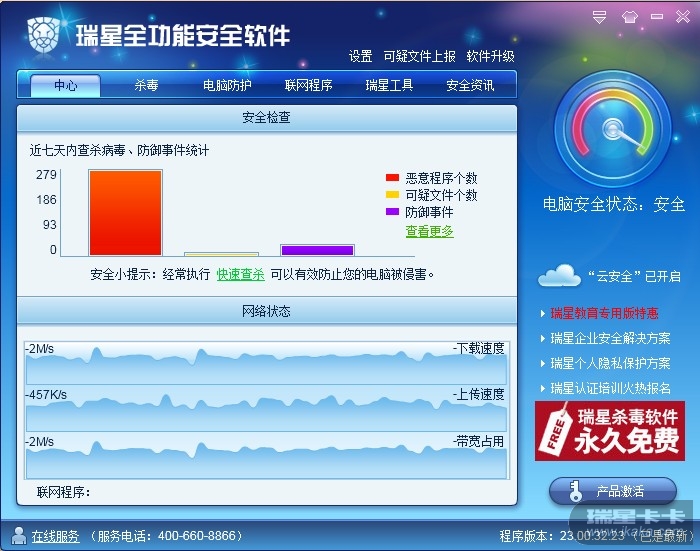Viewport: 700px width, 551px height.
Task: Click the 瑞星全功能安全软件 title text
Action: (183, 35)
